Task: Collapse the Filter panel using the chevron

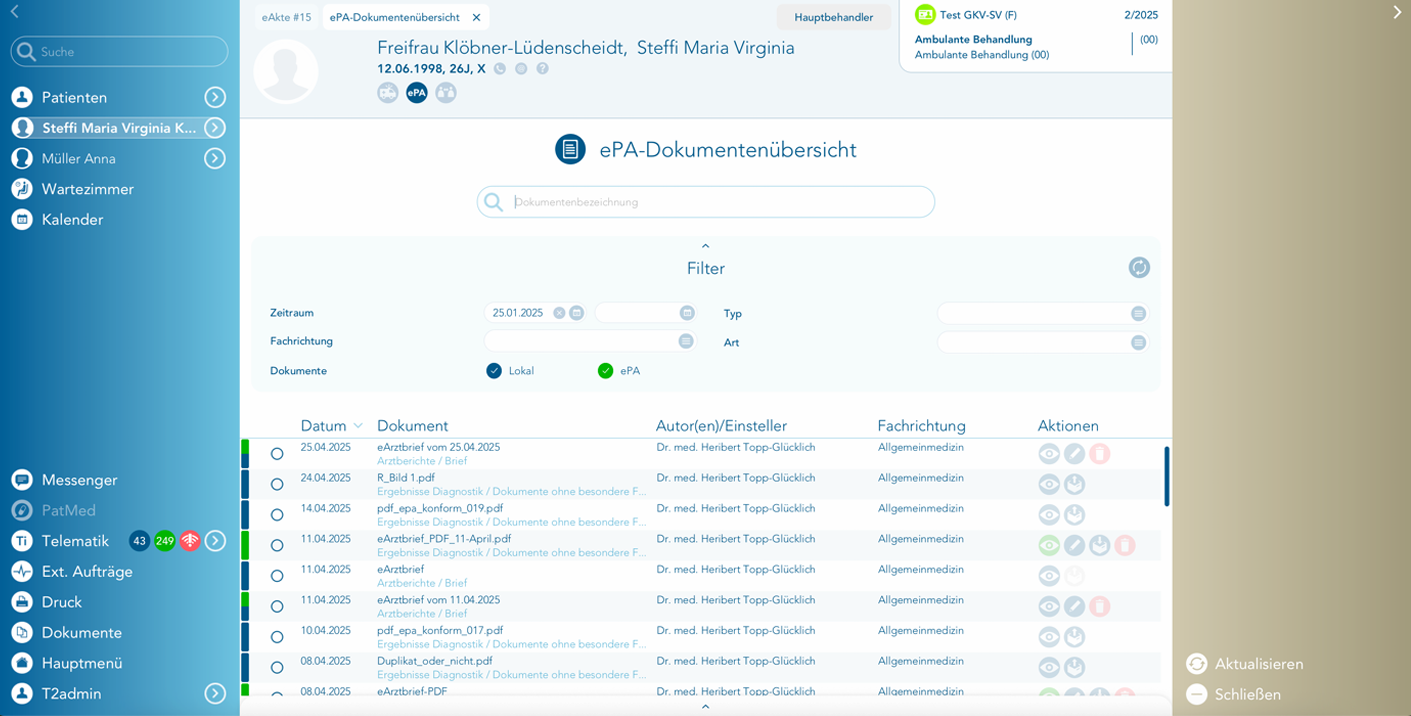Action: (705, 246)
